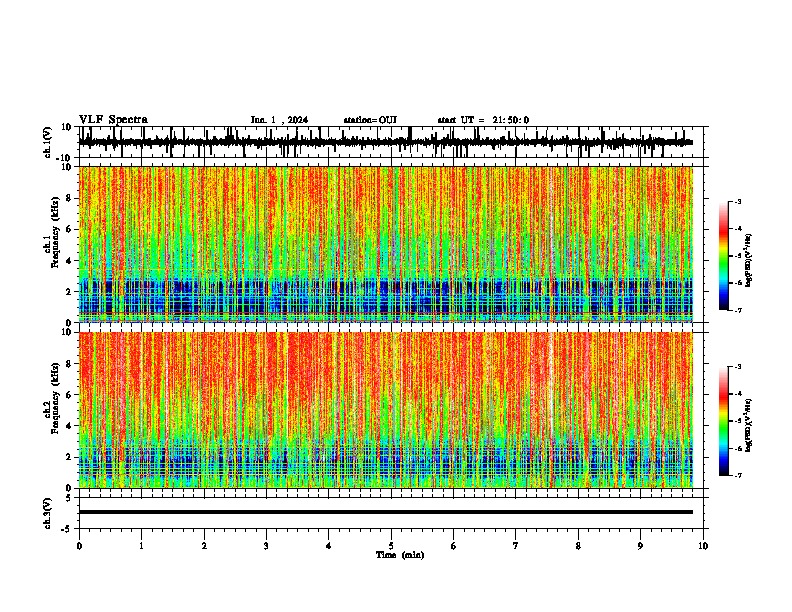Click the '6' tick on the time axis
This screenshot has height=612, width=792.
tap(454, 546)
